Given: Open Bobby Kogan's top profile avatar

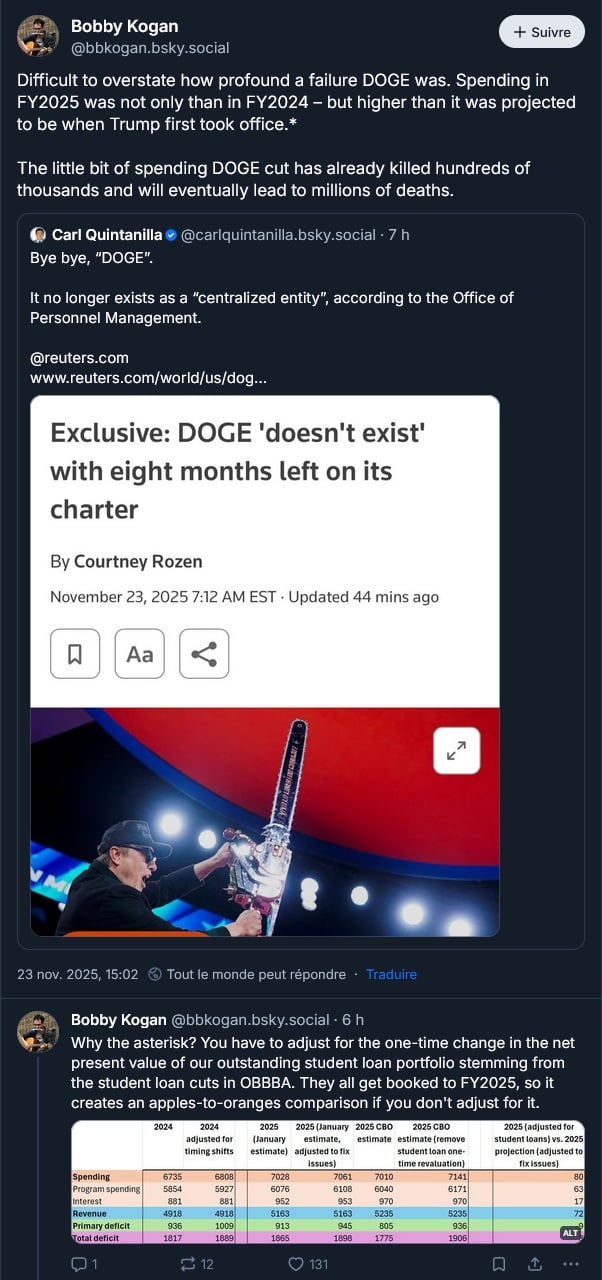Looking at the screenshot, I should pyautogui.click(x=38, y=36).
